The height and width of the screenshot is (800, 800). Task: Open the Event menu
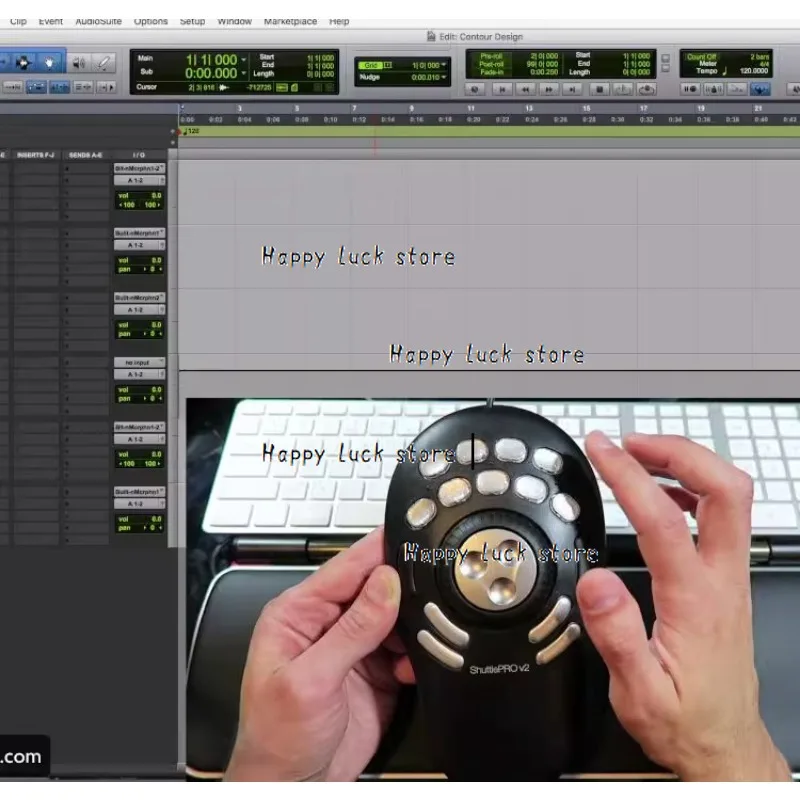(x=51, y=21)
